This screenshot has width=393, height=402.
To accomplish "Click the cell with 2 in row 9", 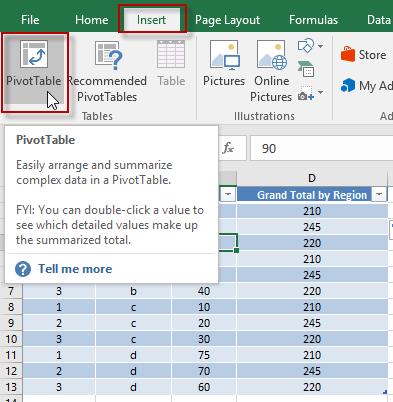I will tap(59, 323).
